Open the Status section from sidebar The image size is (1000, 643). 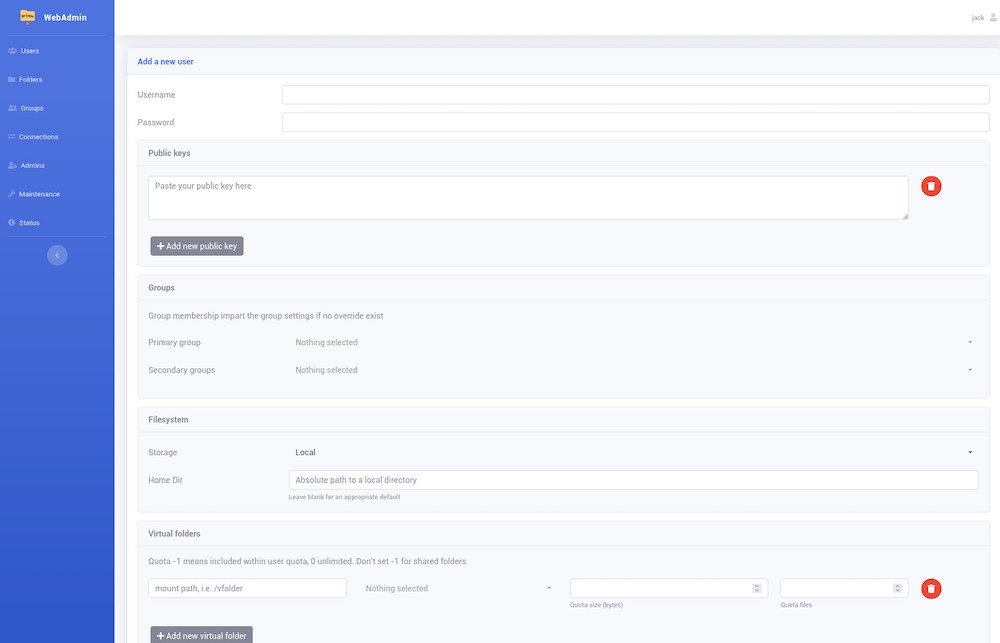coord(27,222)
